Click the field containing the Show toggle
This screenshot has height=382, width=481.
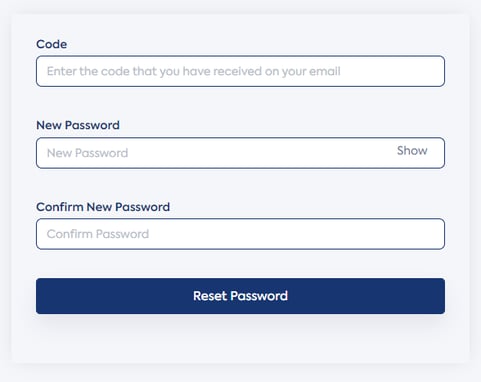(x=240, y=153)
